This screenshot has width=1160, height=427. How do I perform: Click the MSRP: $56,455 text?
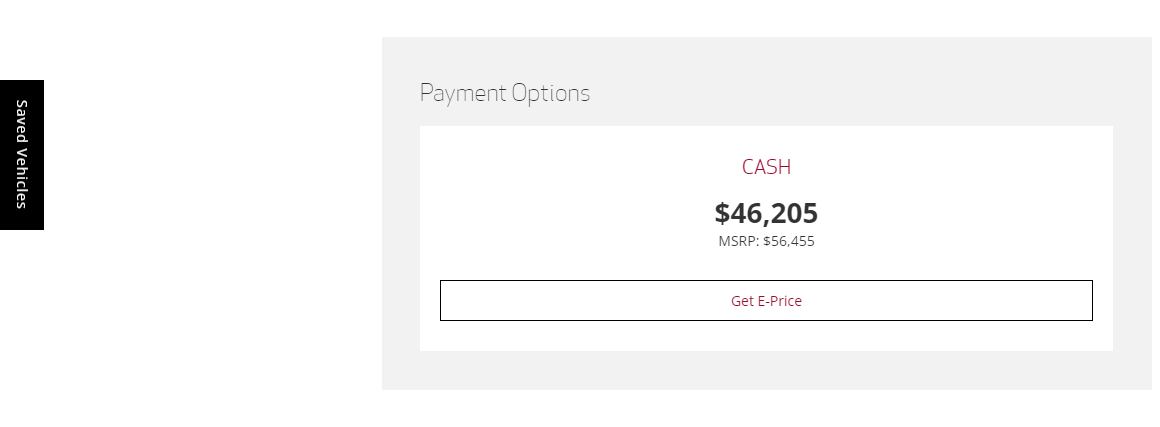point(766,241)
